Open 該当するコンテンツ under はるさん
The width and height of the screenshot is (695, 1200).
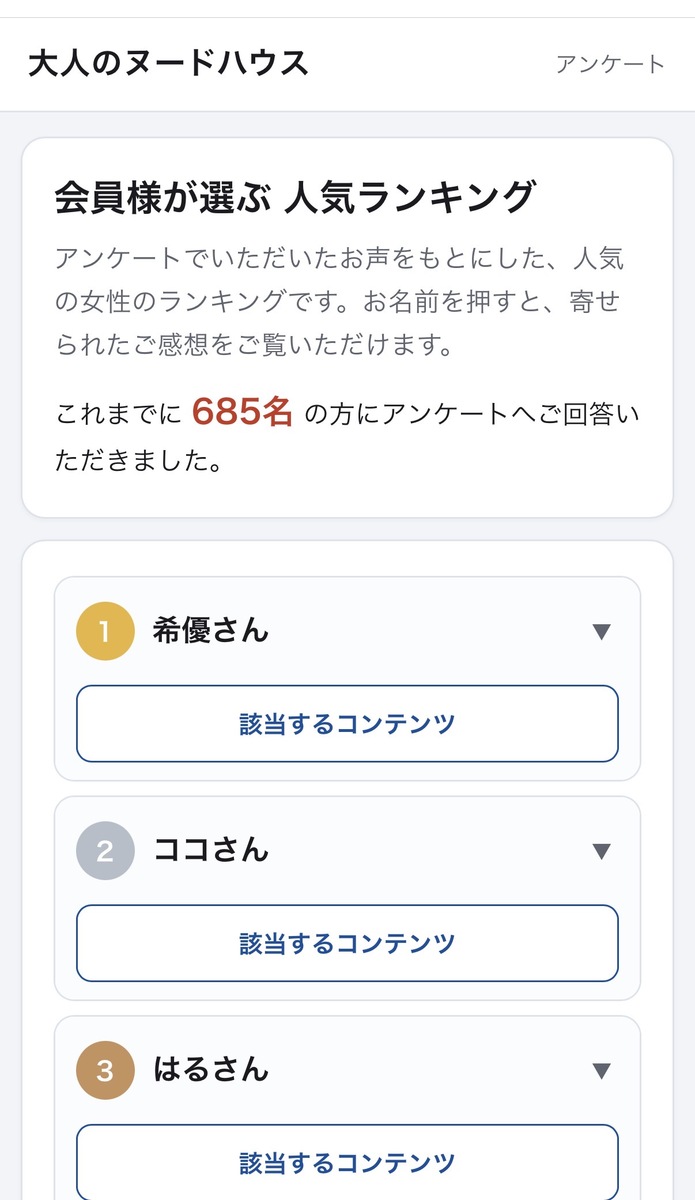pyautogui.click(x=347, y=1163)
